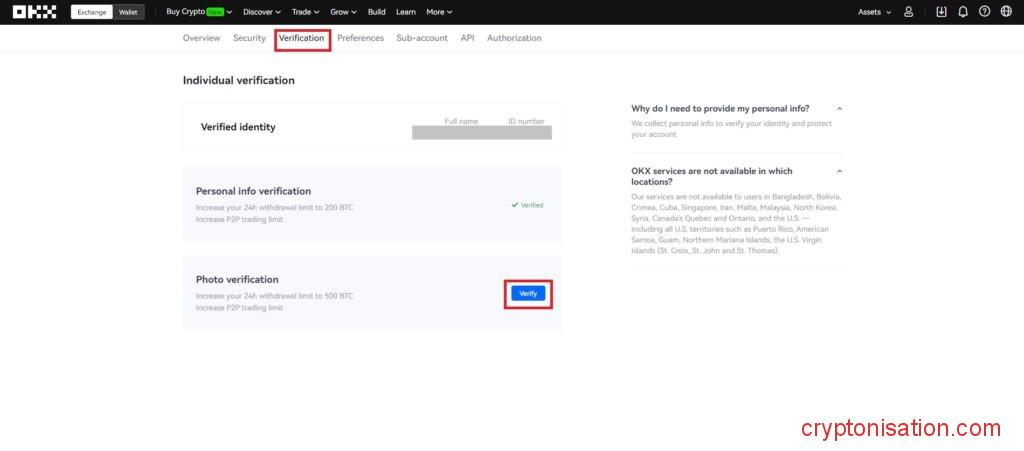Click the download app icon
The height and width of the screenshot is (451, 1024).
coord(941,12)
